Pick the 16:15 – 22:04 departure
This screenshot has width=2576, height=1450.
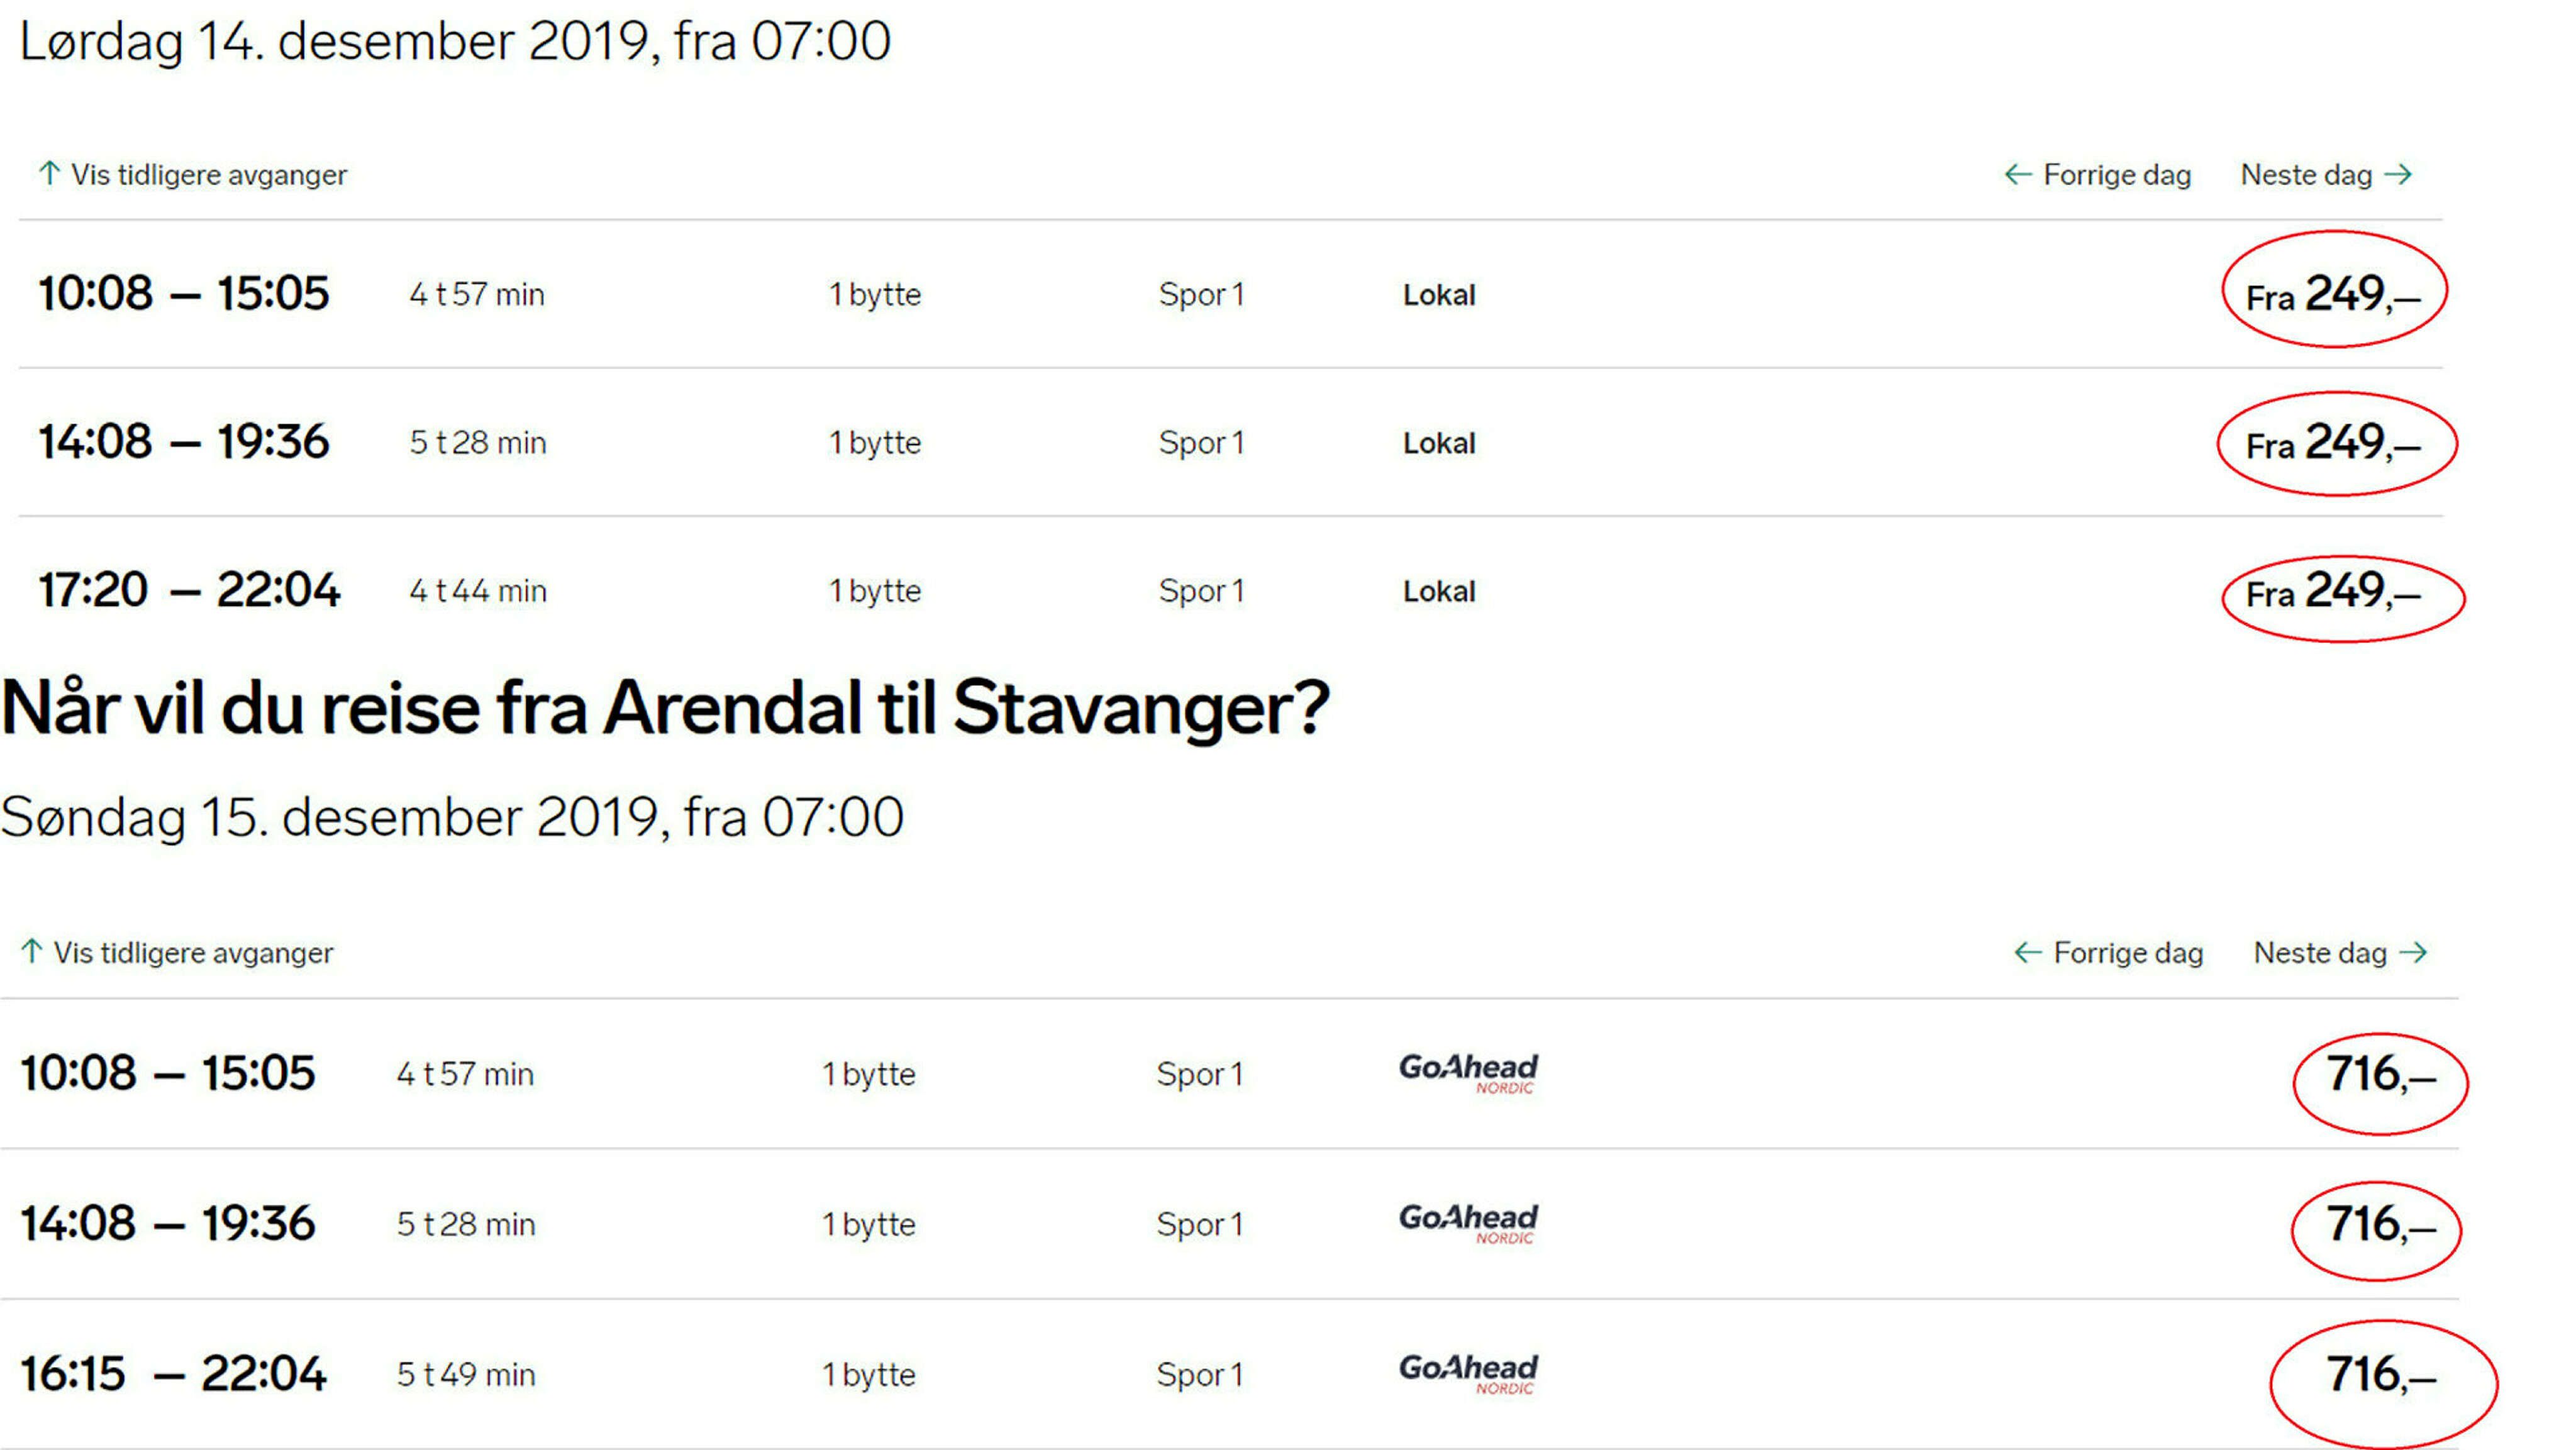pos(173,1373)
